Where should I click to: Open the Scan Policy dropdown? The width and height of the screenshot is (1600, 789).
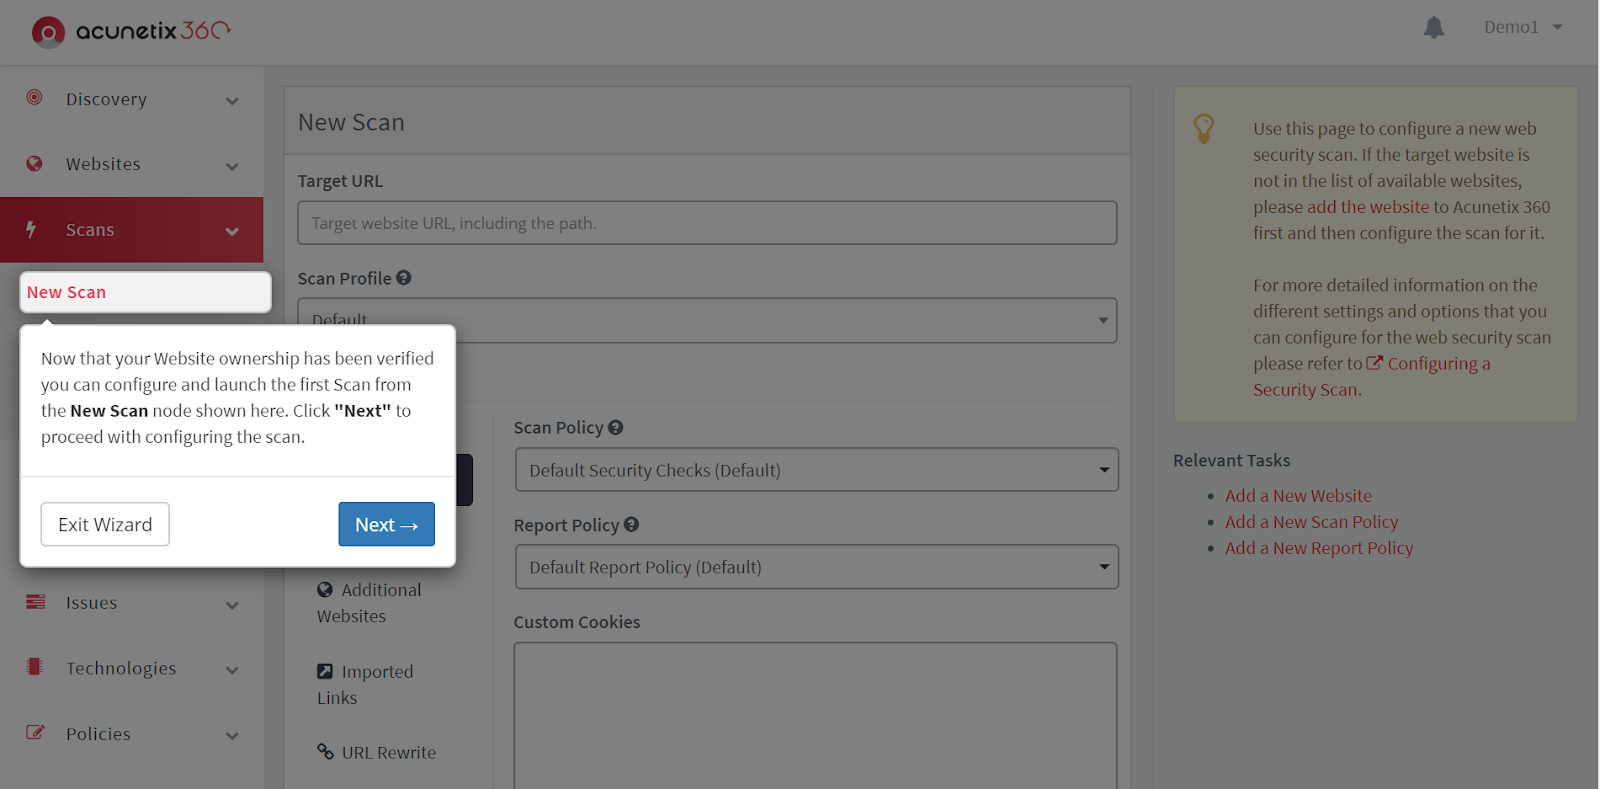(x=816, y=470)
